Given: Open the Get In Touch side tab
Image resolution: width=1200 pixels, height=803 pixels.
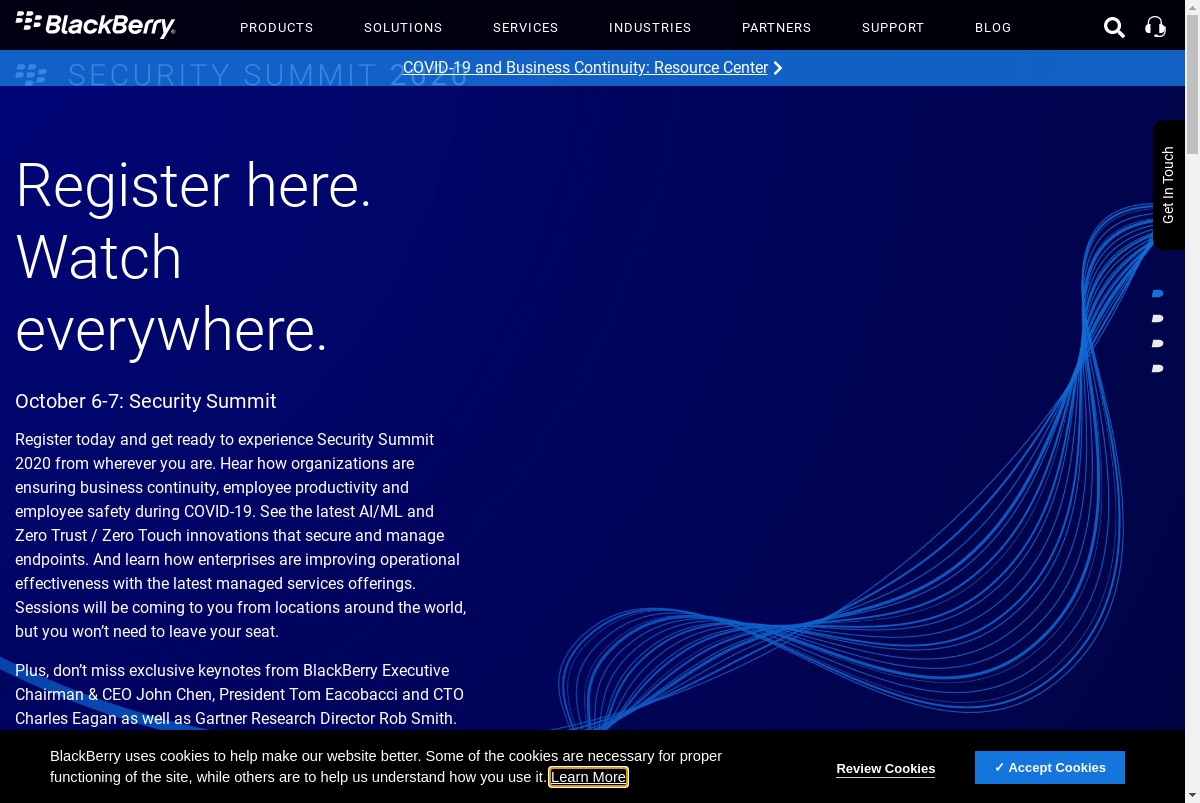Looking at the screenshot, I should click(1168, 185).
